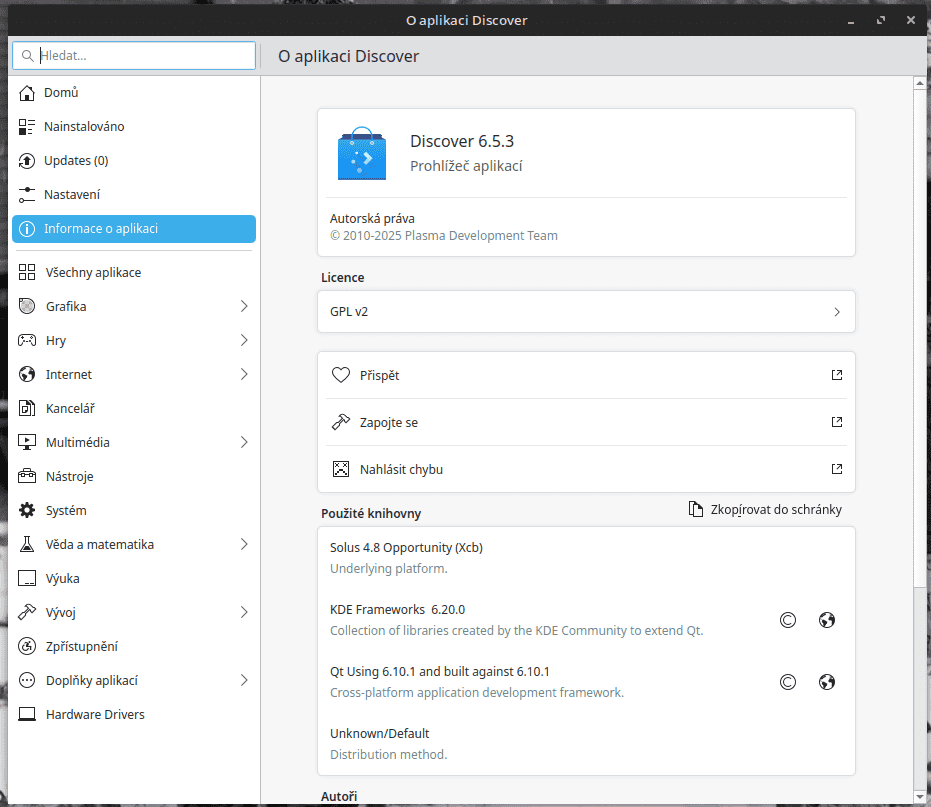Open Qt website globe icon
This screenshot has width=931, height=807.
827,682
